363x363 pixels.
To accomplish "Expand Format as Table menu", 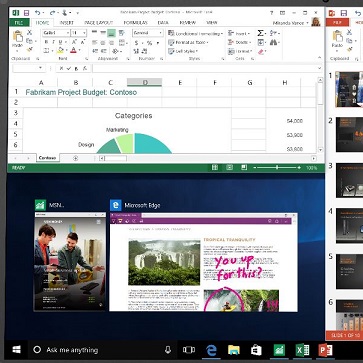I will point(188,43).
